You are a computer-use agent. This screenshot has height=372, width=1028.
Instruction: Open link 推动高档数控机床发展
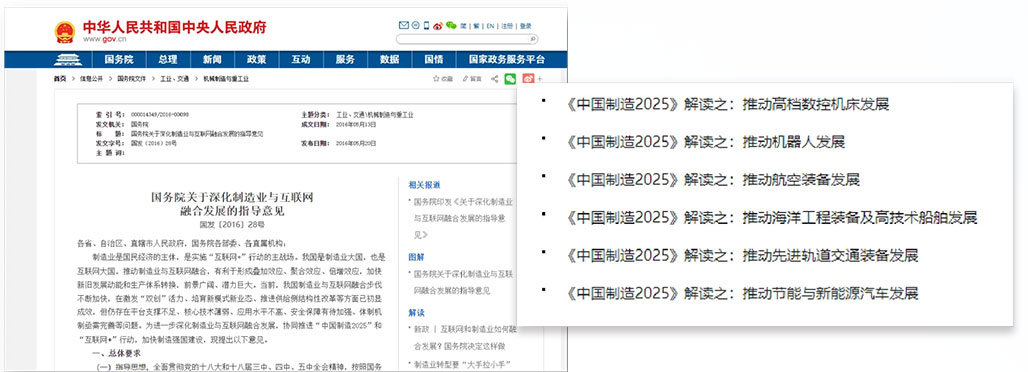[815, 104]
